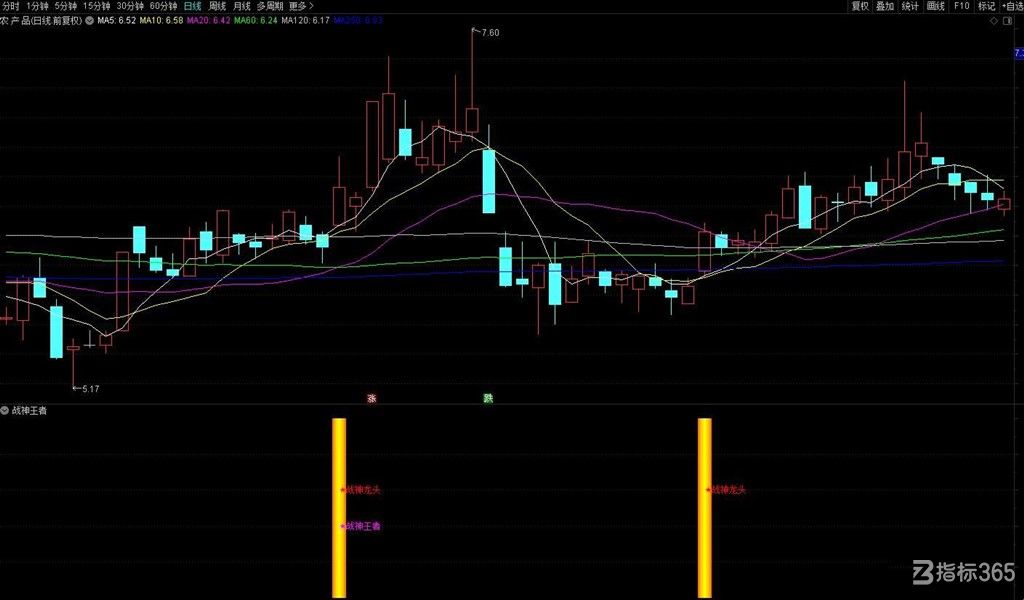
Task: Click the MA20: 6.42 indicator label
Action: [208, 20]
